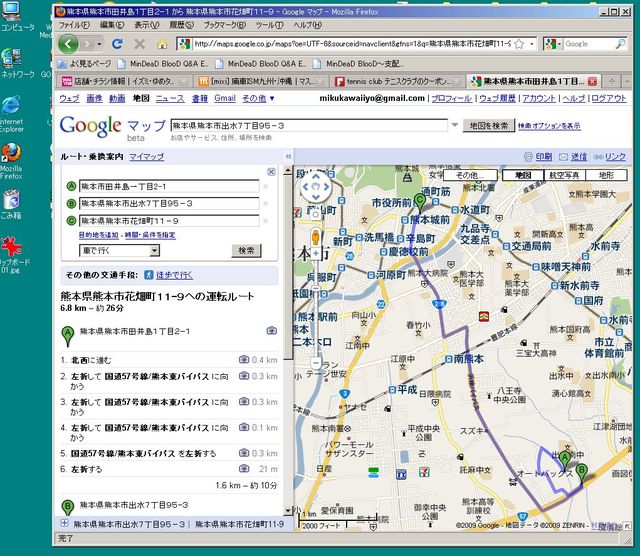The width and height of the screenshot is (640, 556).
Task: Click the Street View pegman icon
Action: pyautogui.click(x=314, y=238)
